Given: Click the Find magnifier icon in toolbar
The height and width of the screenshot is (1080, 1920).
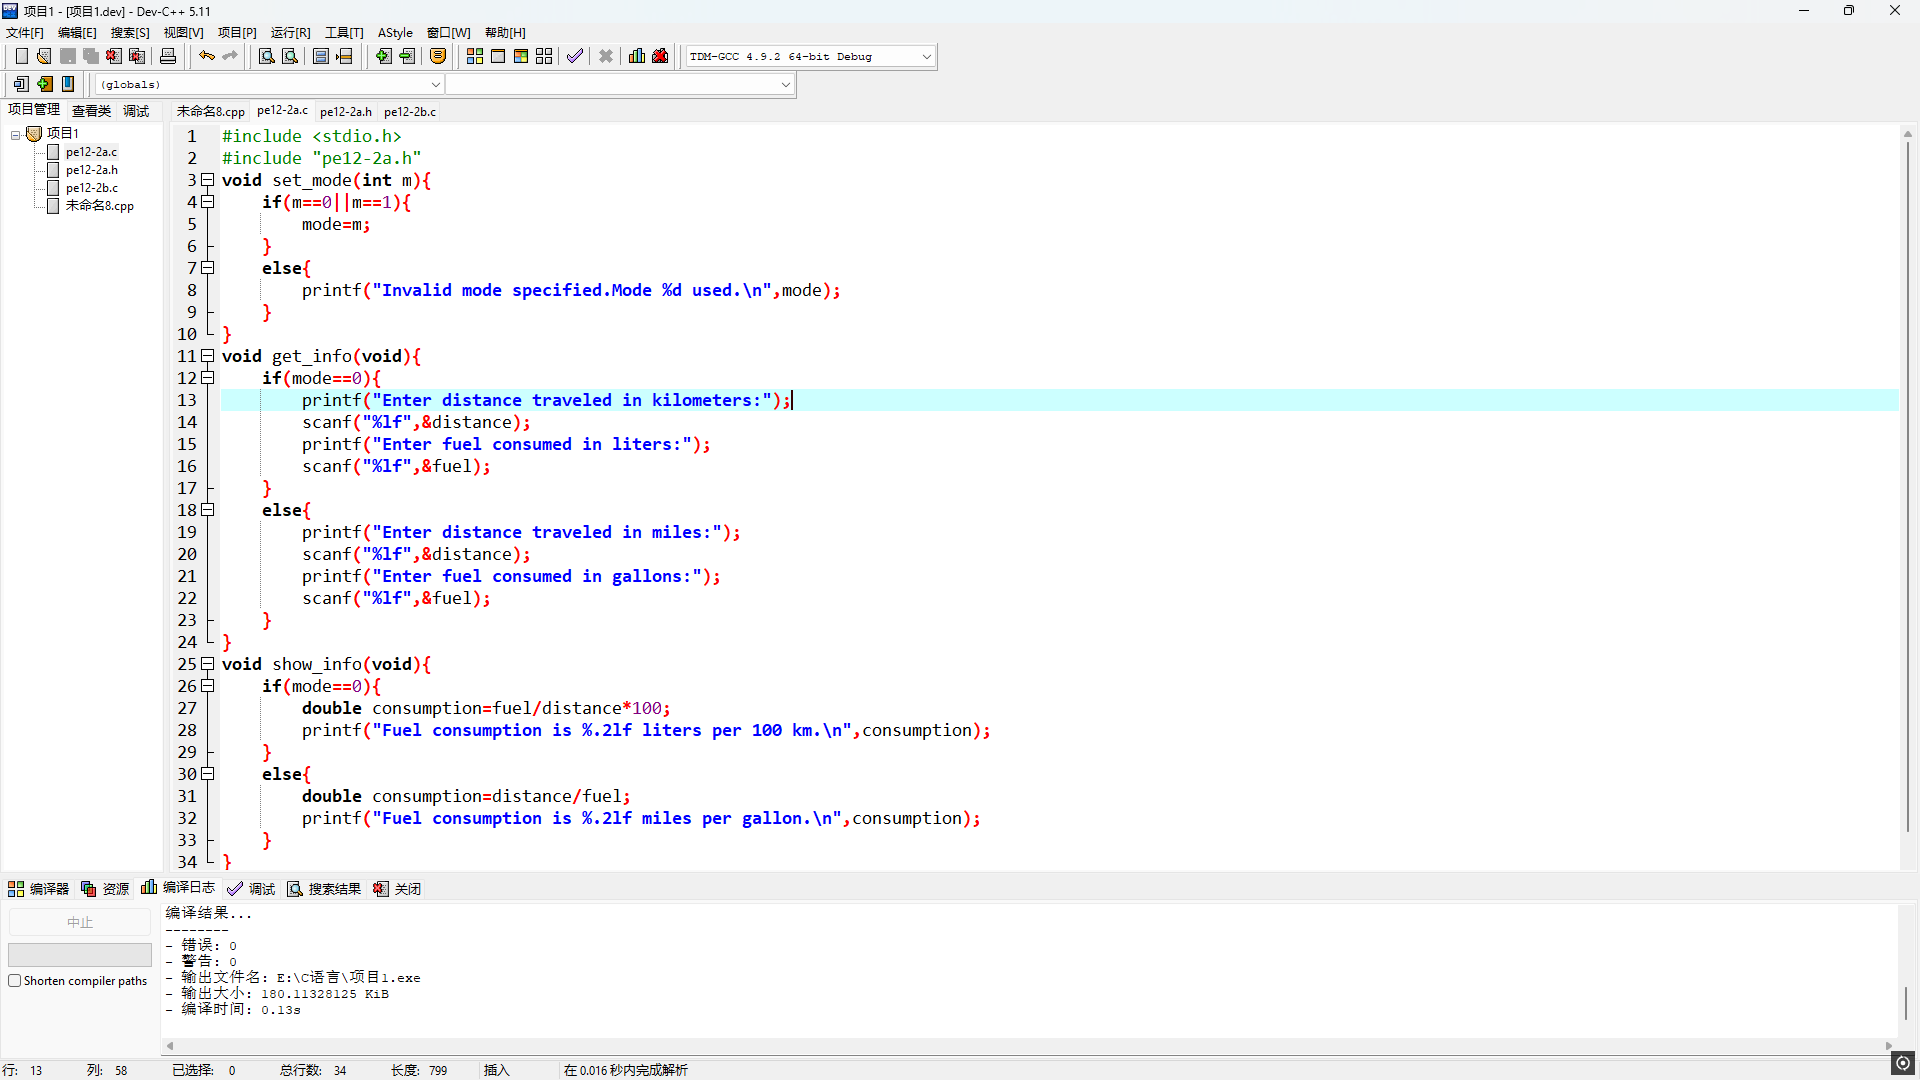Looking at the screenshot, I should coord(266,57).
